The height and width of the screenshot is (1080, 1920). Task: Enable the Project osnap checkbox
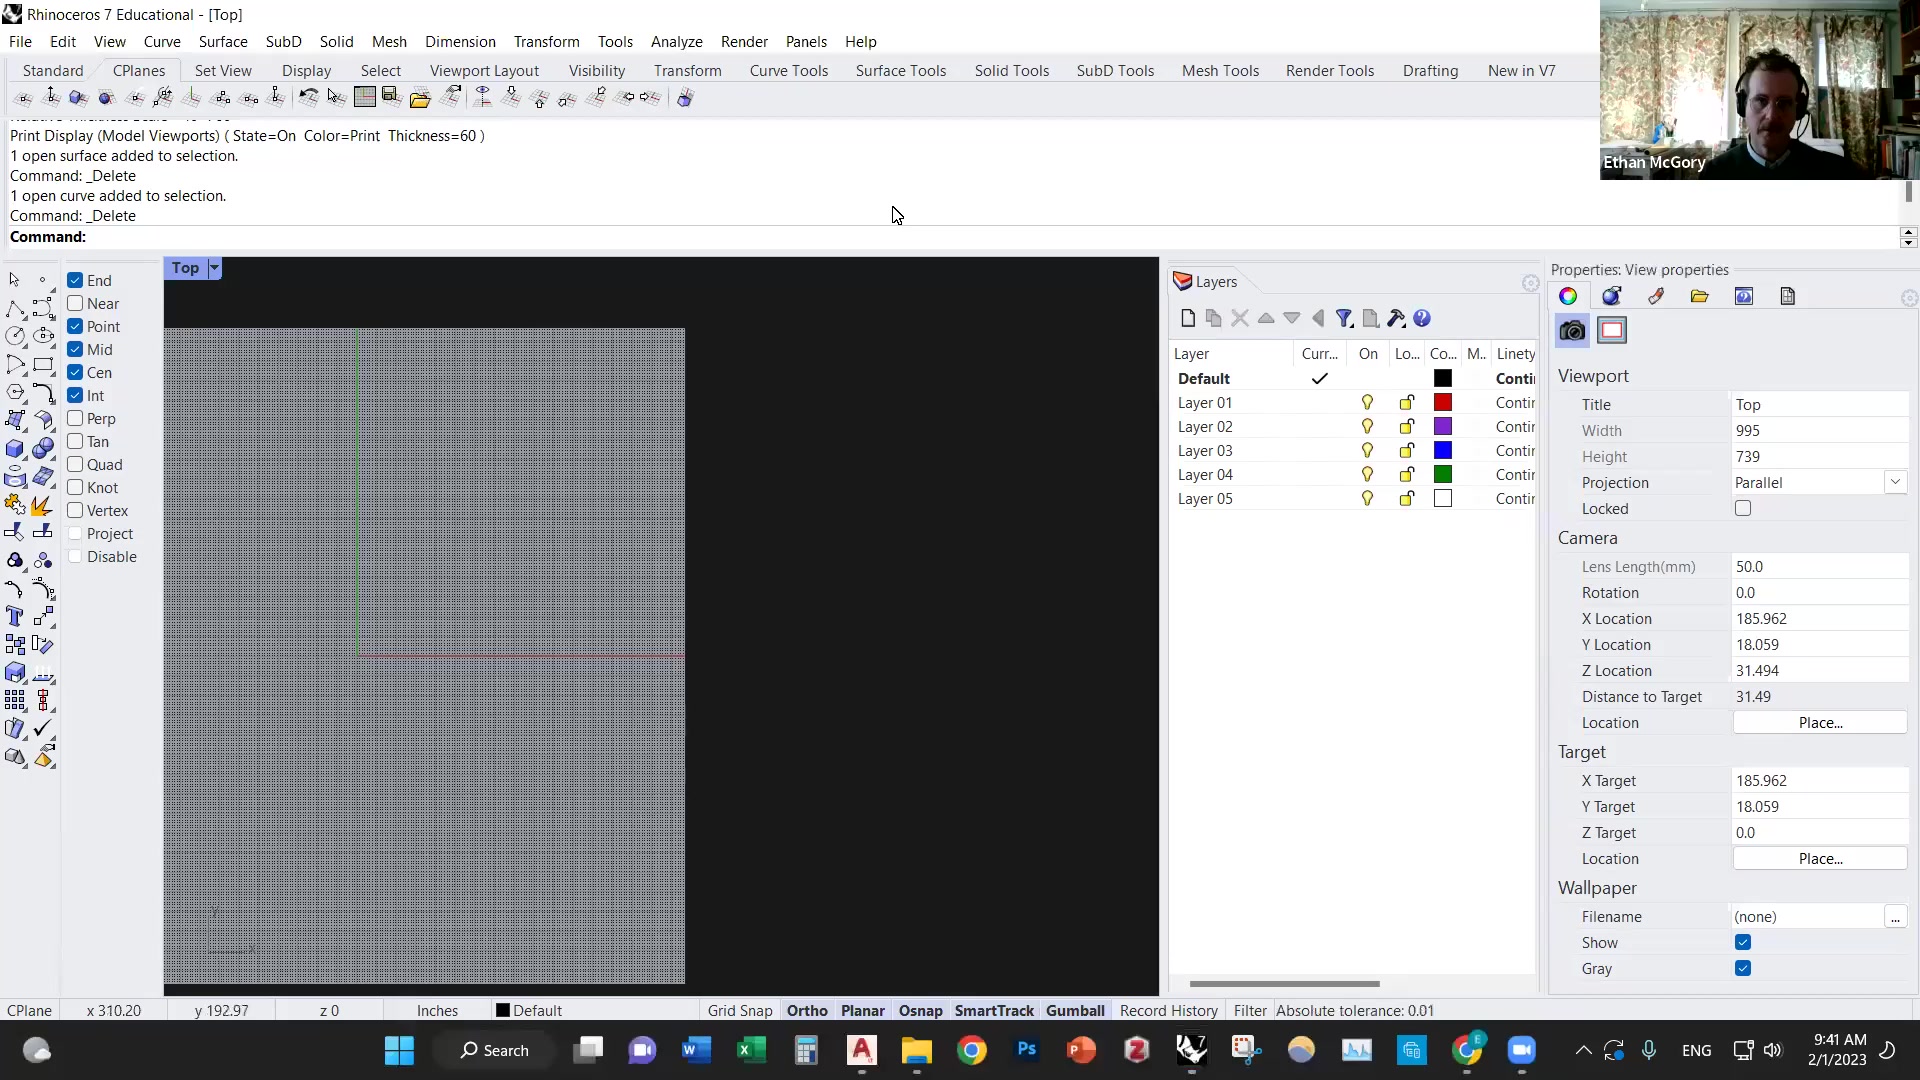(77, 533)
